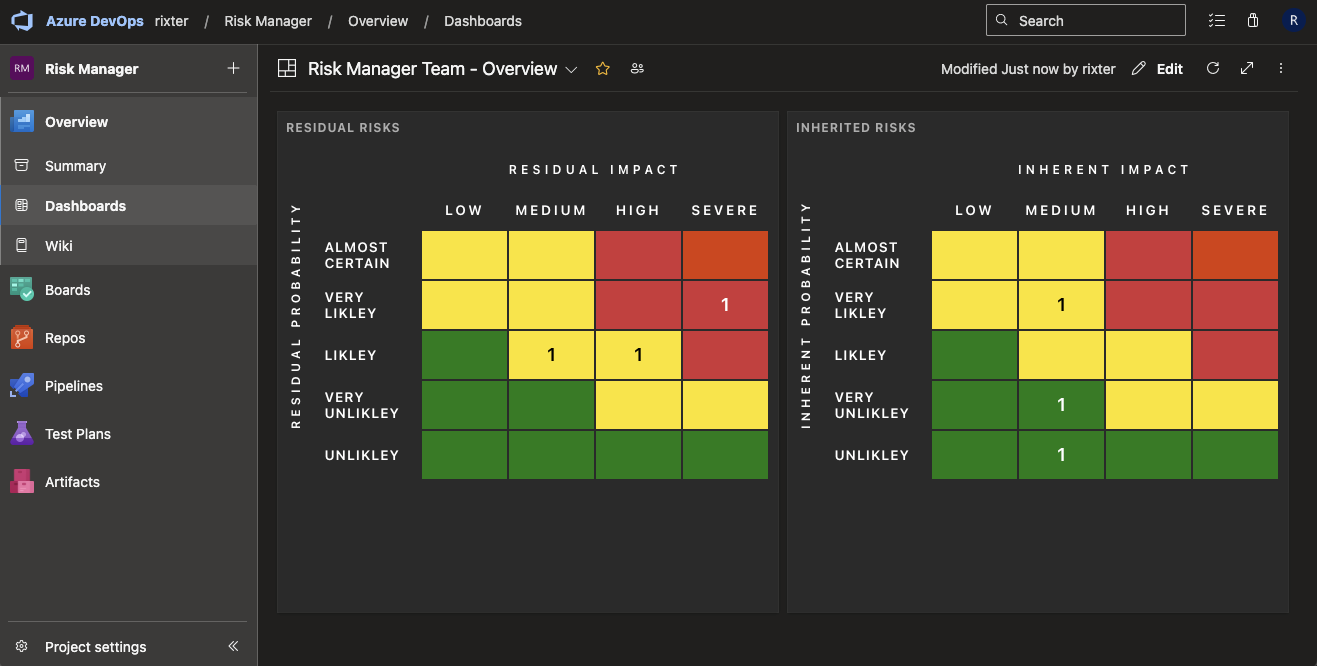This screenshot has height=666, width=1317.
Task: Favorite the Risk Manager Team Overview dashboard
Action: pos(602,68)
